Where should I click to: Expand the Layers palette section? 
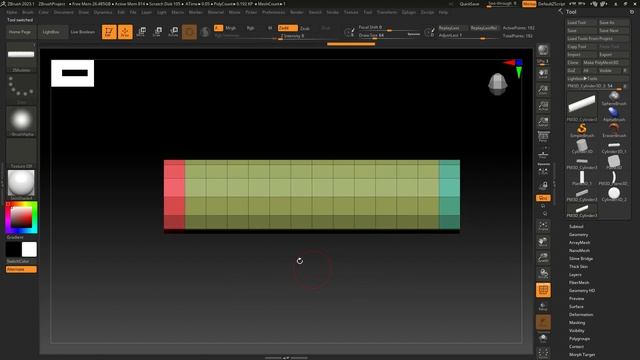[x=575, y=275]
